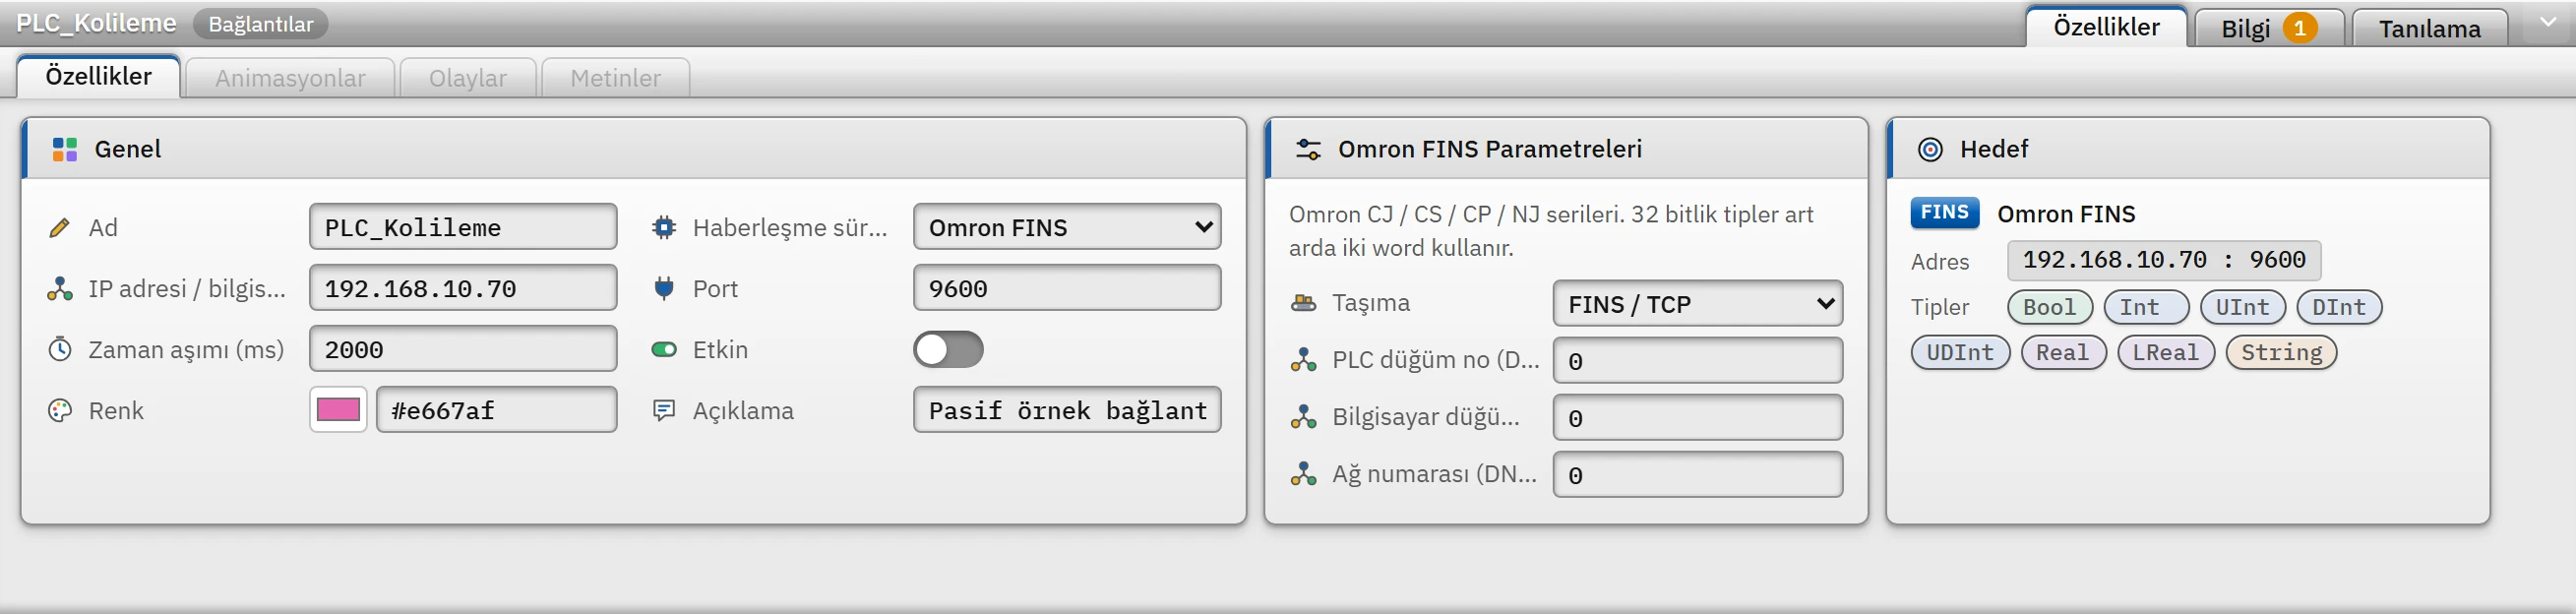Toggle the Etkin switch on

(x=948, y=350)
